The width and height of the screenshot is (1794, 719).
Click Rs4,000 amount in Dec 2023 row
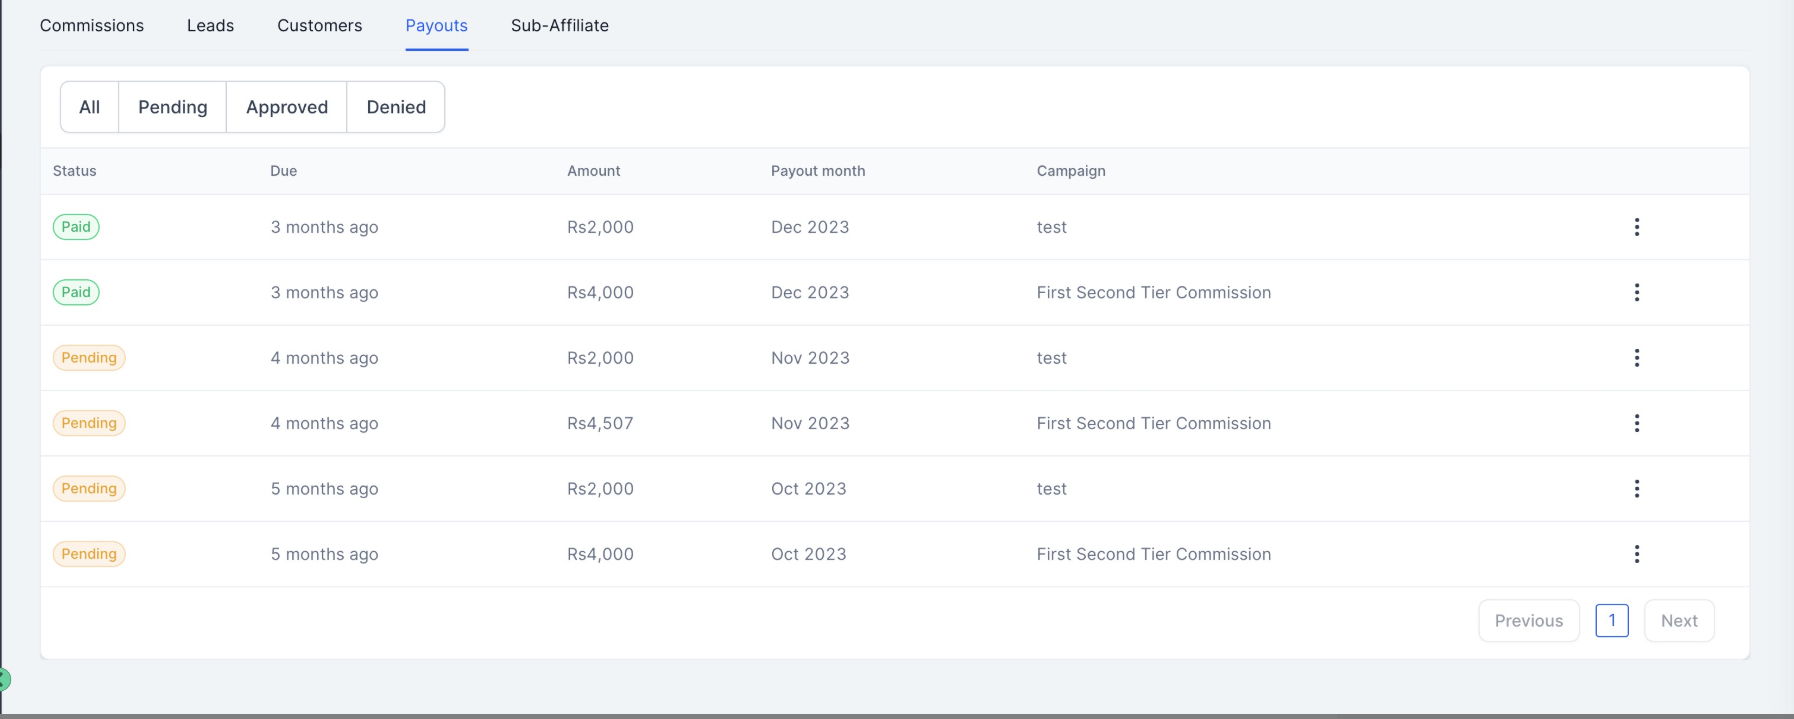coord(600,292)
